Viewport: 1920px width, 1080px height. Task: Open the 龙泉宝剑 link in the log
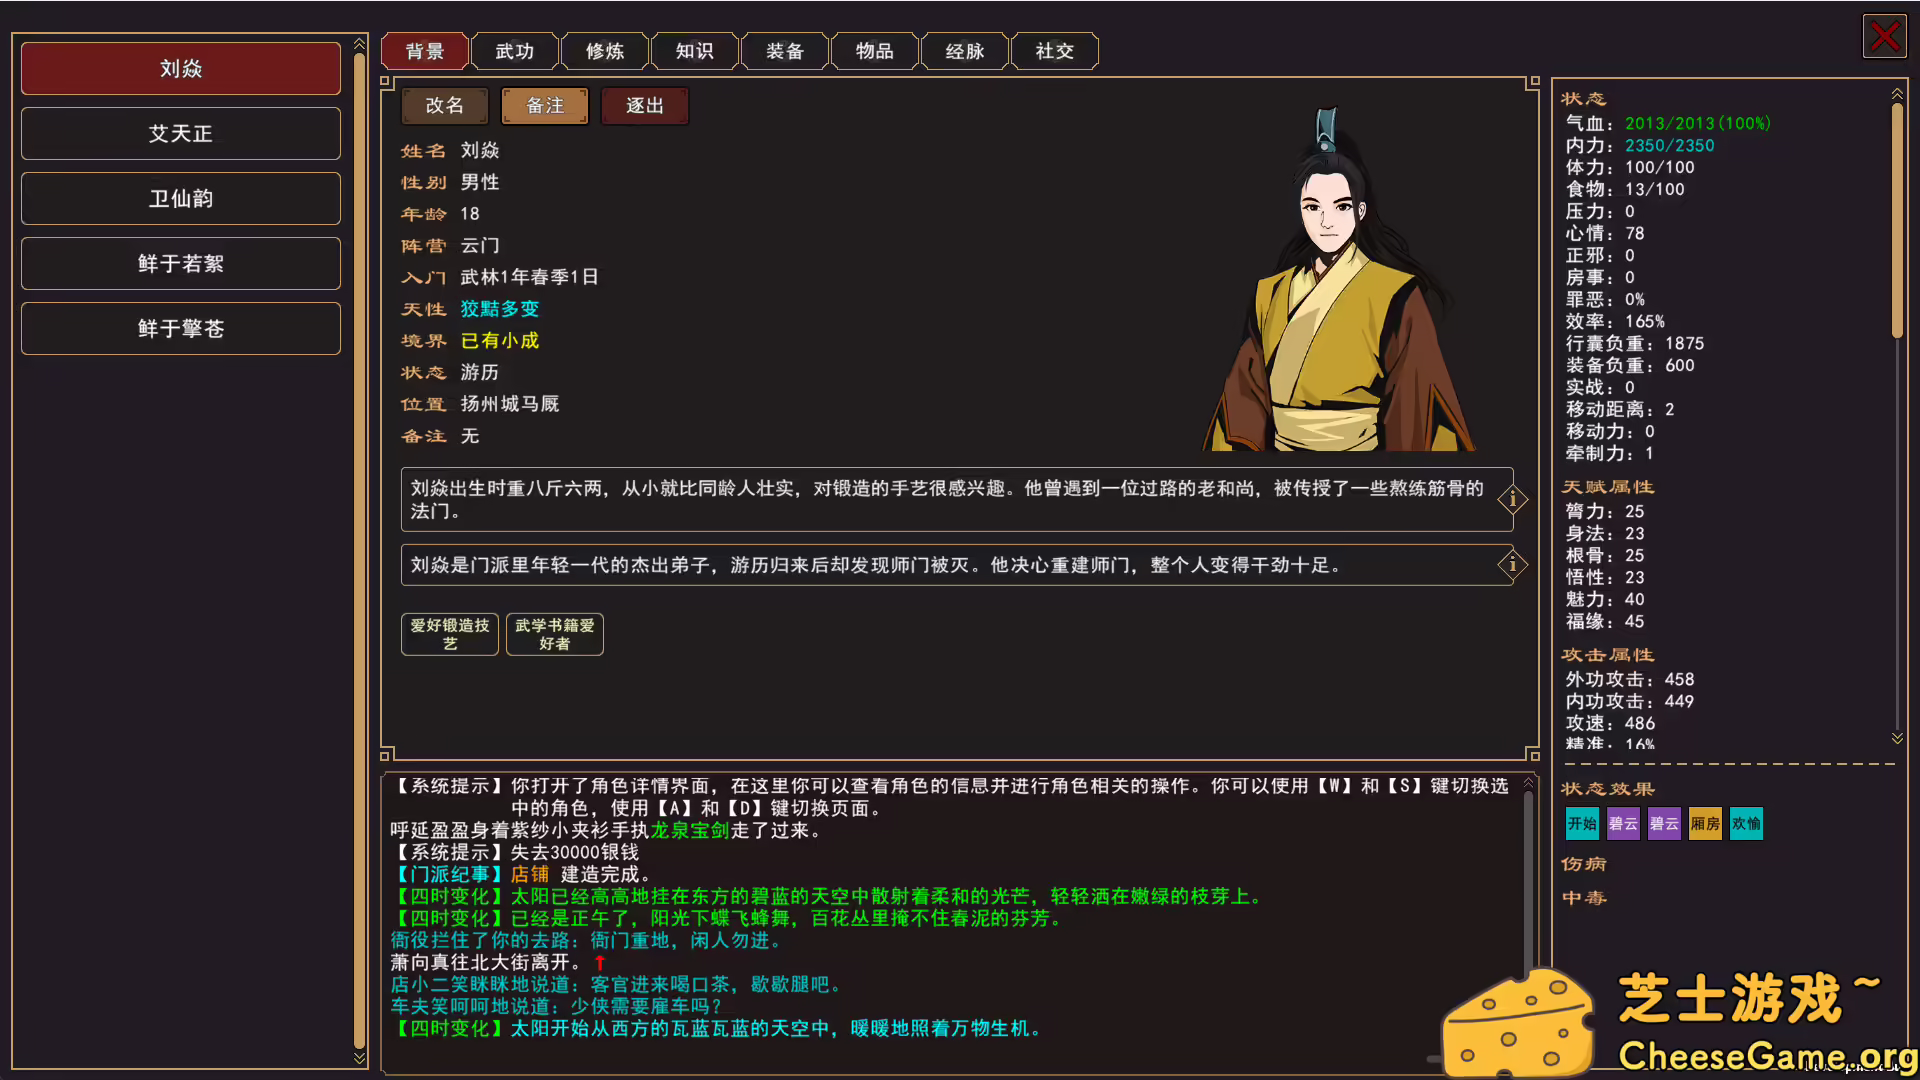(690, 830)
